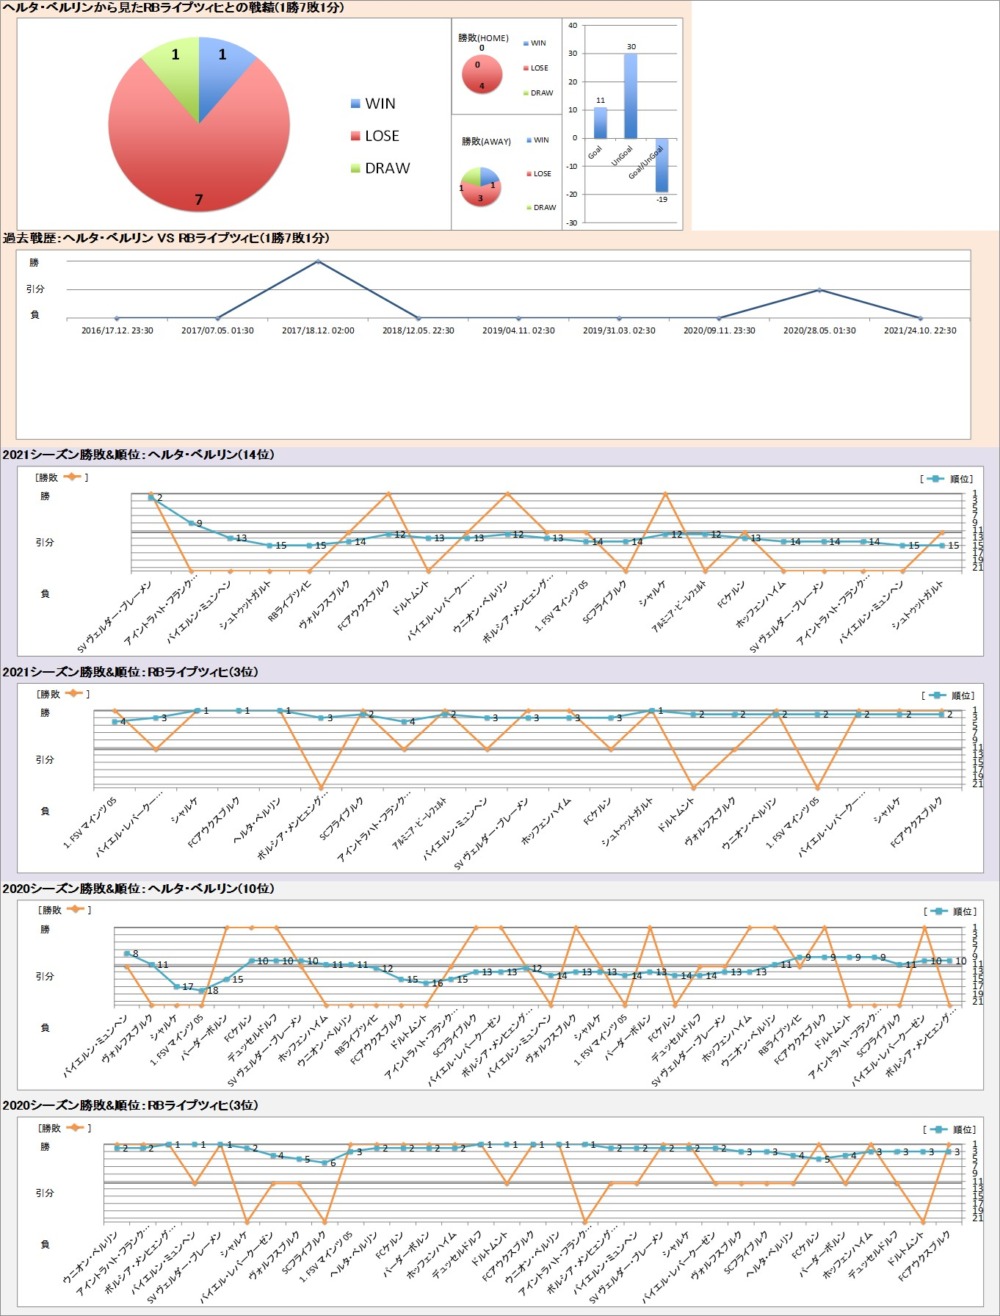Image resolution: width=1000 pixels, height=1316 pixels.
Task: Click the win peak at 2017/18.12 in the history chart
Action: [x=318, y=262]
